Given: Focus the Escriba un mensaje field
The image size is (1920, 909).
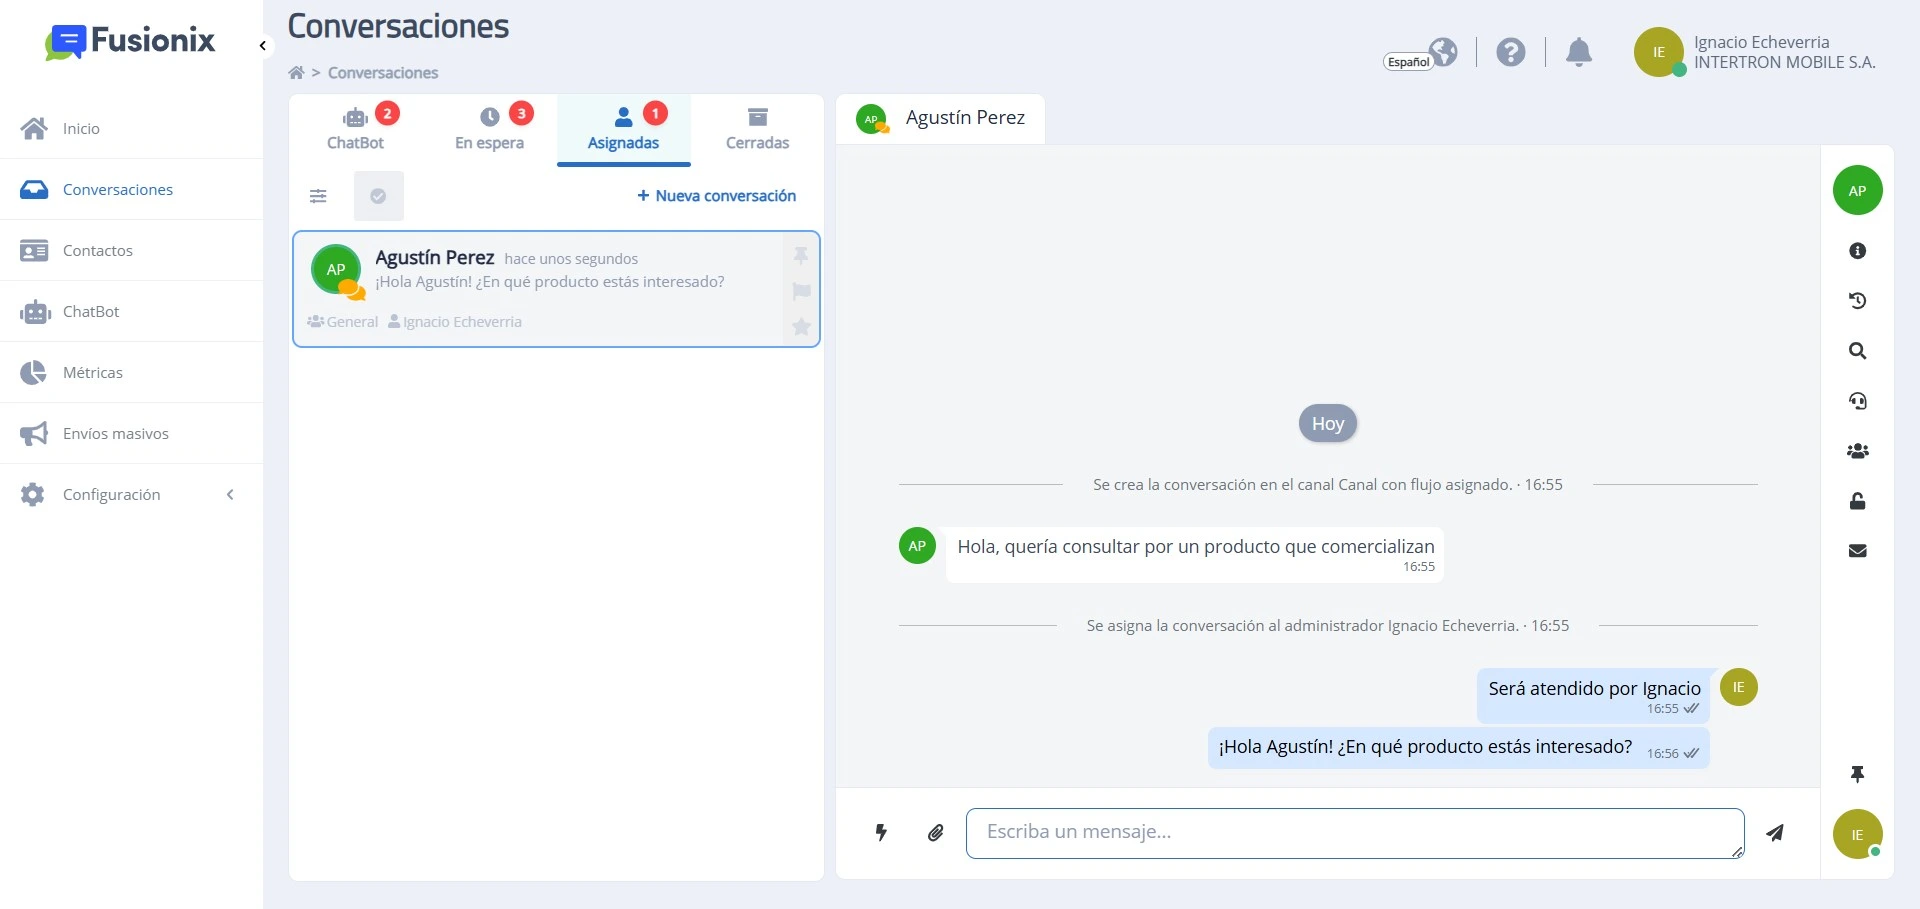Looking at the screenshot, I should pyautogui.click(x=1355, y=833).
